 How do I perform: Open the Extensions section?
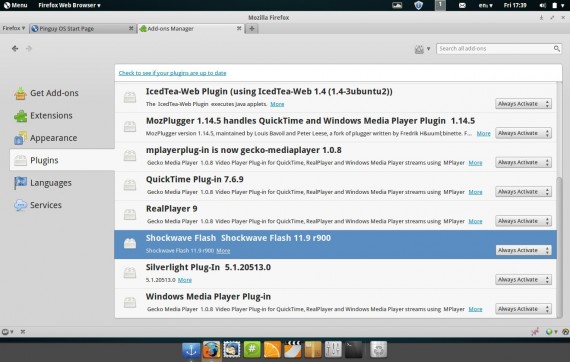(x=44, y=116)
